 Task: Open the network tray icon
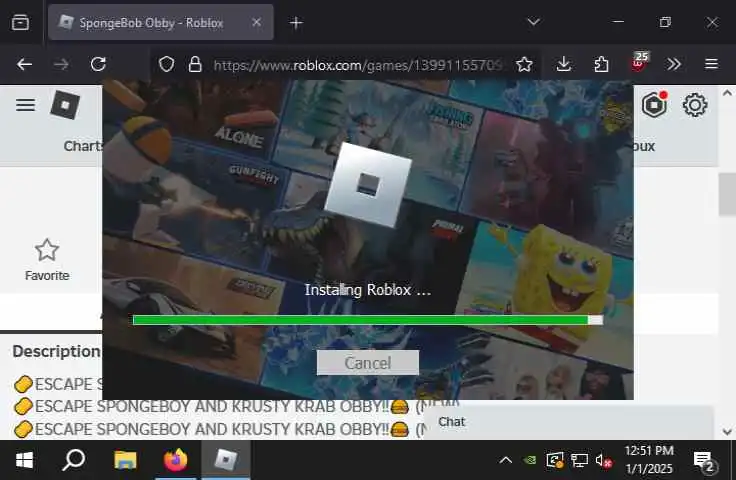(x=579, y=461)
